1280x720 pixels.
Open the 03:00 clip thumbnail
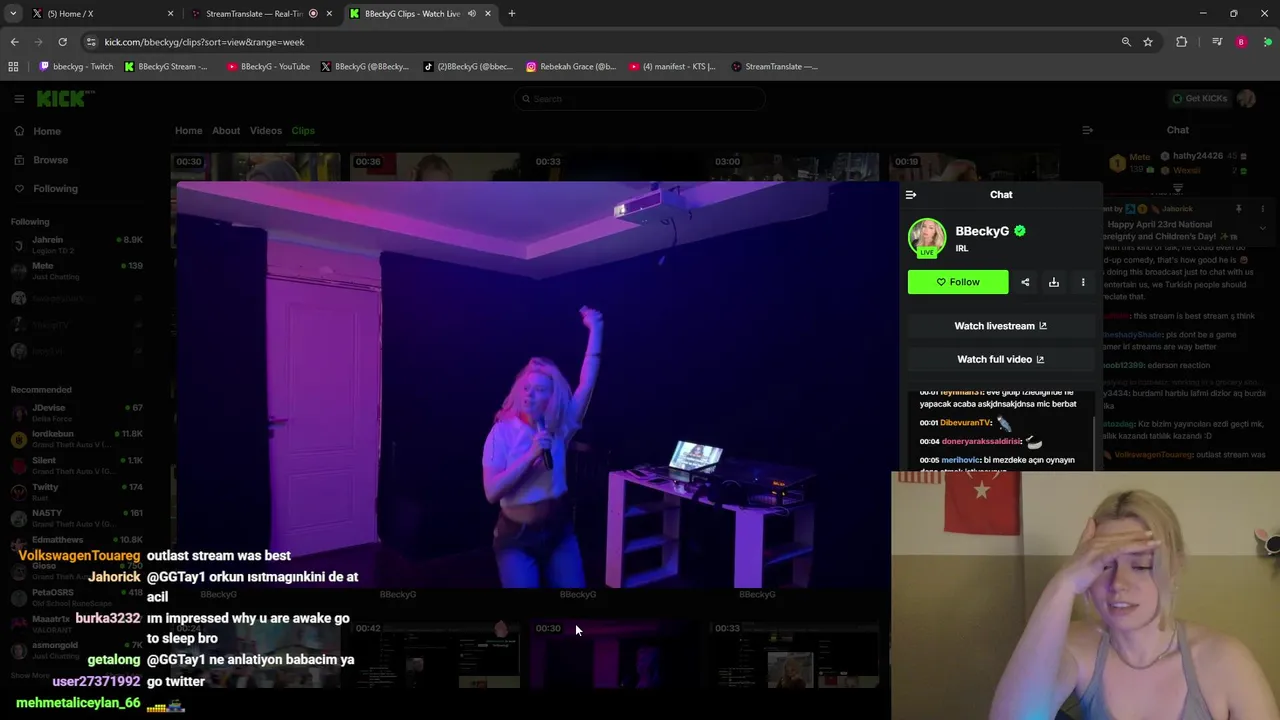pyautogui.click(x=795, y=167)
